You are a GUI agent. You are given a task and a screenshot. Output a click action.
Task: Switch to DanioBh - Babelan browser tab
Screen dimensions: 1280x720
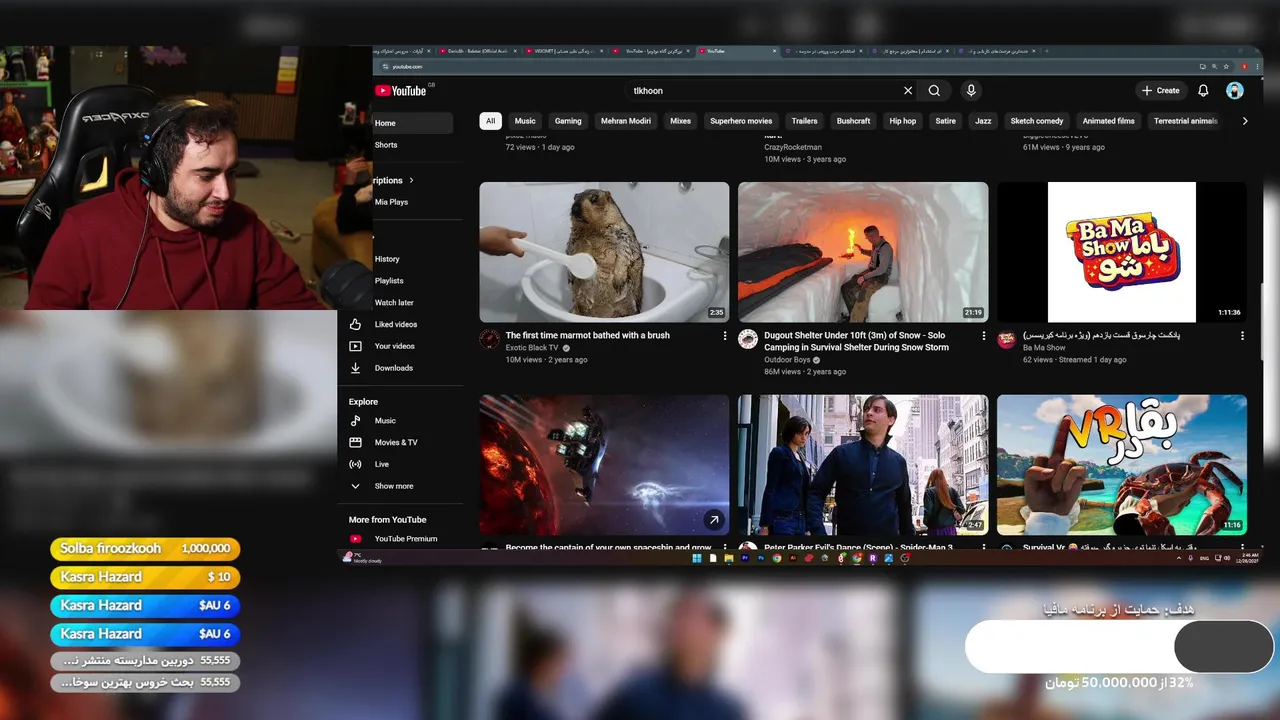478,51
